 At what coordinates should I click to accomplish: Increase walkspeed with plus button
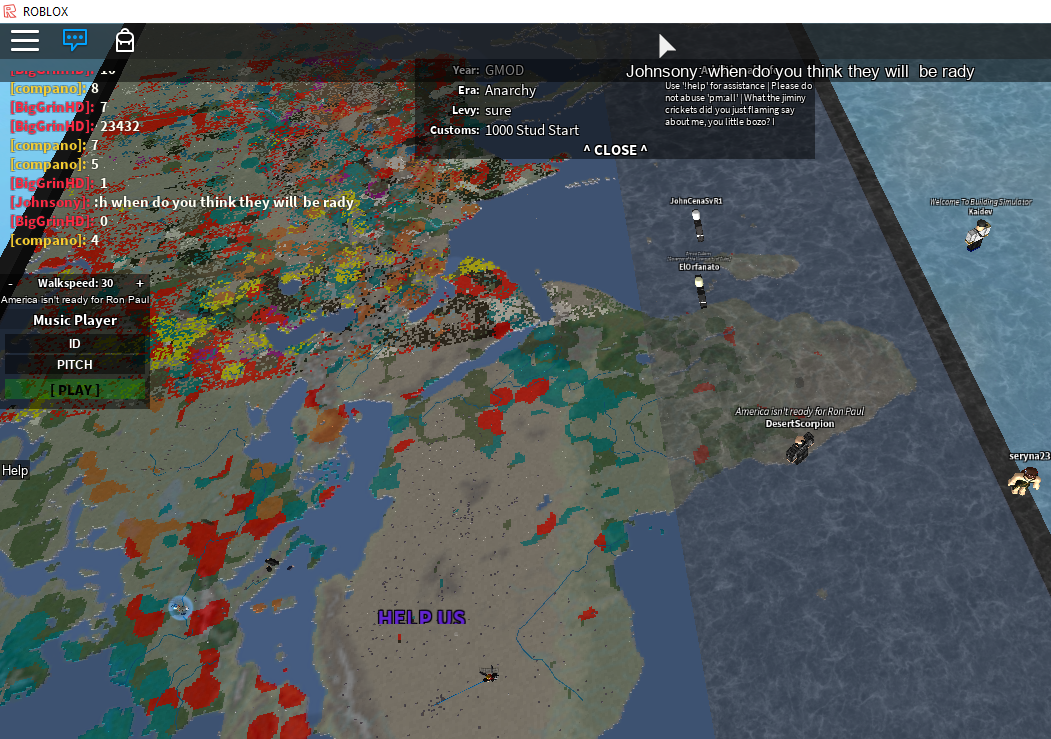coord(139,283)
